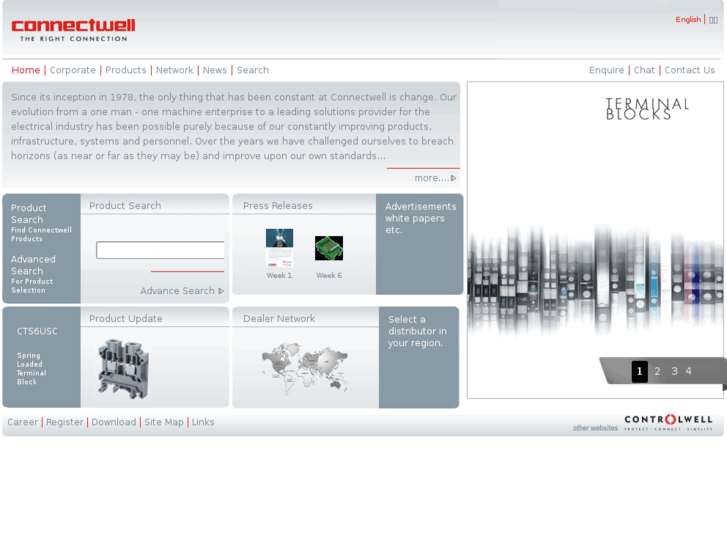Open the Site Map footer link

click(164, 422)
